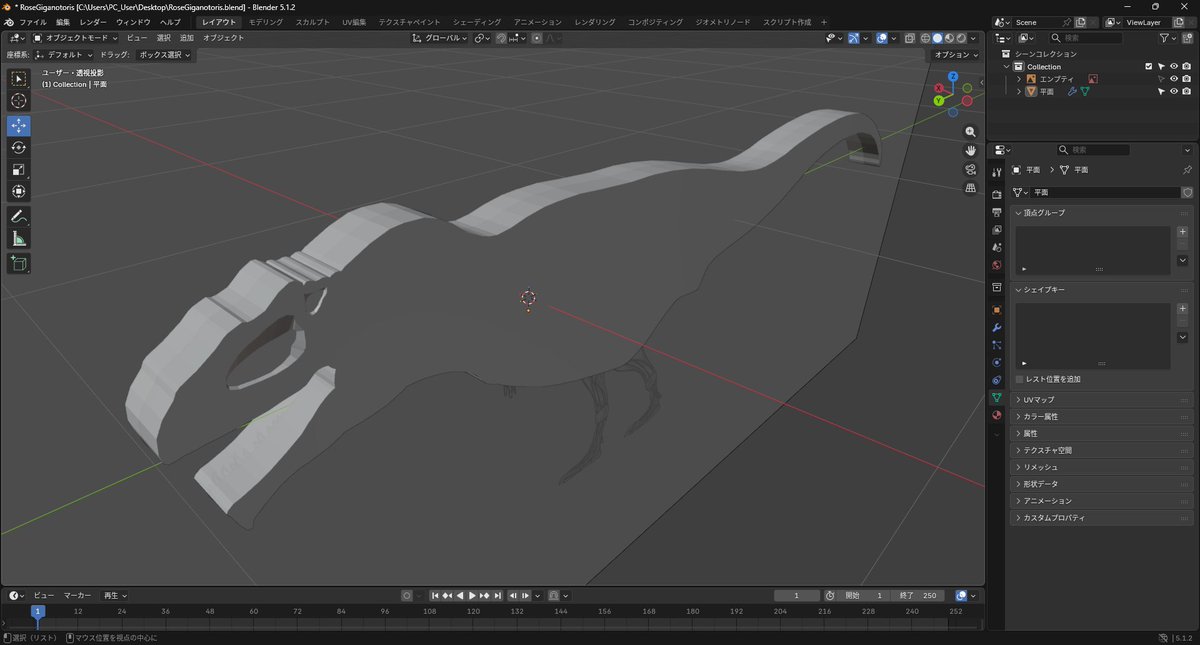1200x645 pixels.
Task: Click the current frame field showing 1
Action: point(797,596)
